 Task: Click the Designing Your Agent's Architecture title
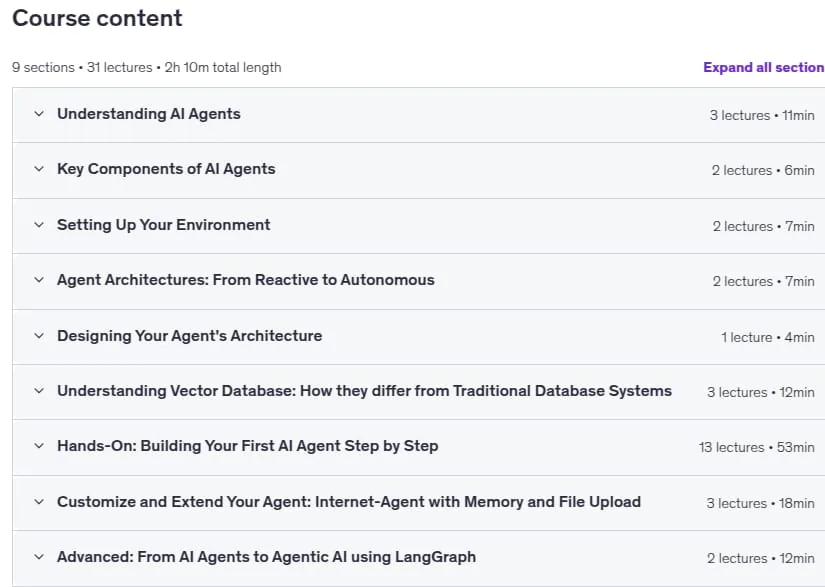click(x=189, y=336)
